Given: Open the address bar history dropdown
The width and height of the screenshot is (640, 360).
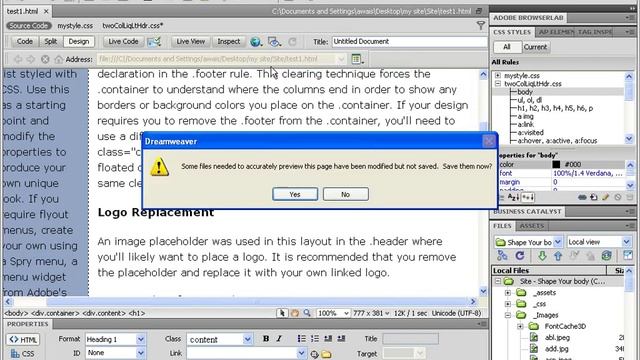Looking at the screenshot, I should [x=341, y=59].
